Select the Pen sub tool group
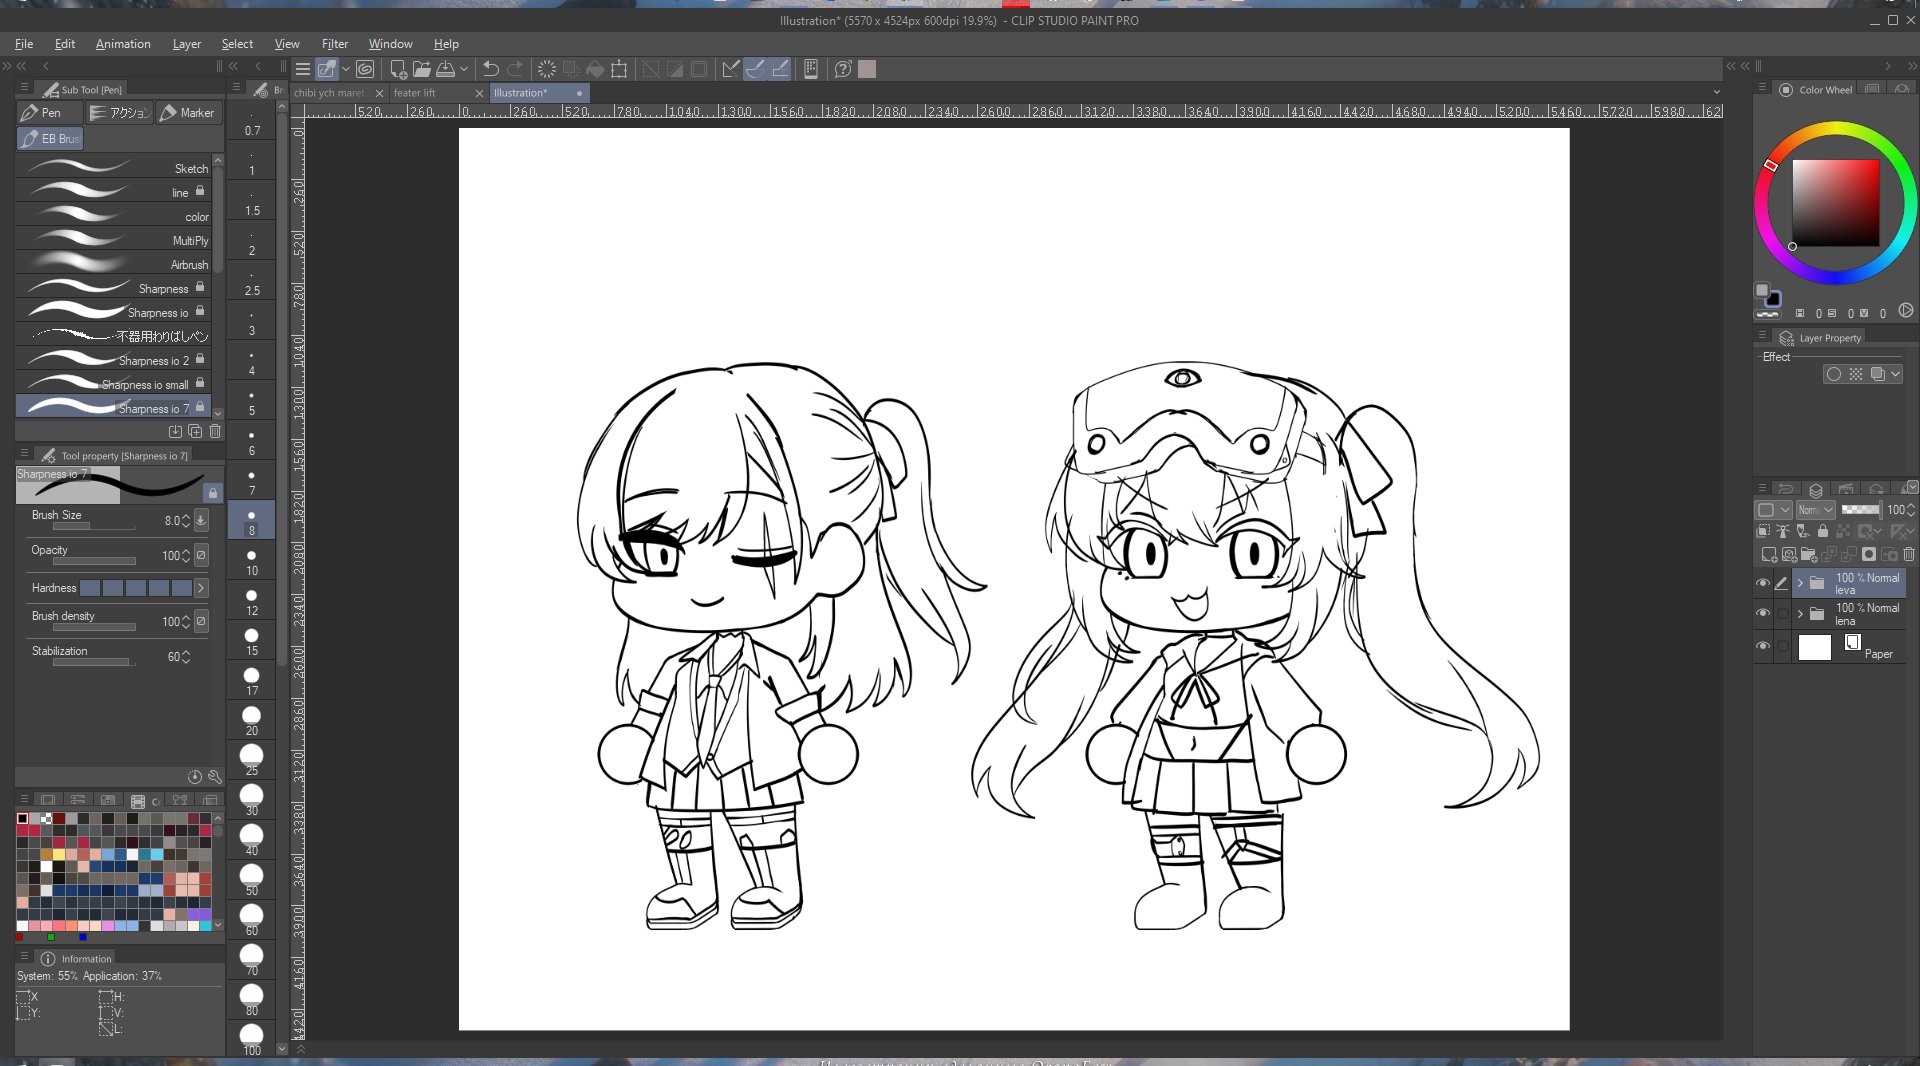 [50, 113]
